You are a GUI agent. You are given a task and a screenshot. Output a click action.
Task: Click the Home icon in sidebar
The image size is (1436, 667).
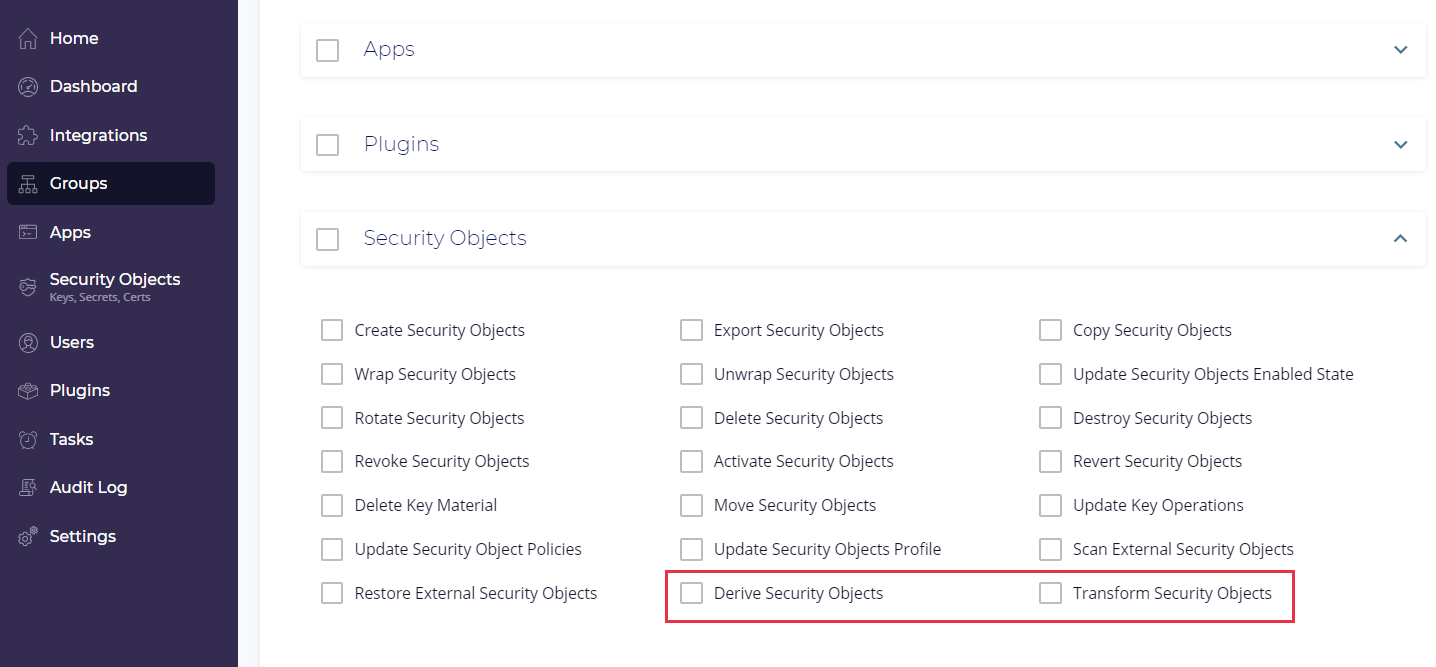tap(28, 38)
